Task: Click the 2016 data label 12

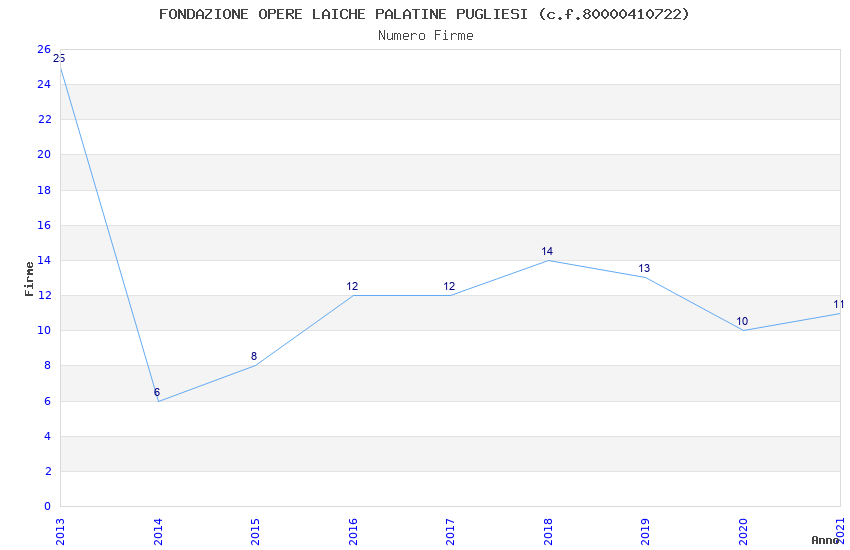Action: click(352, 287)
